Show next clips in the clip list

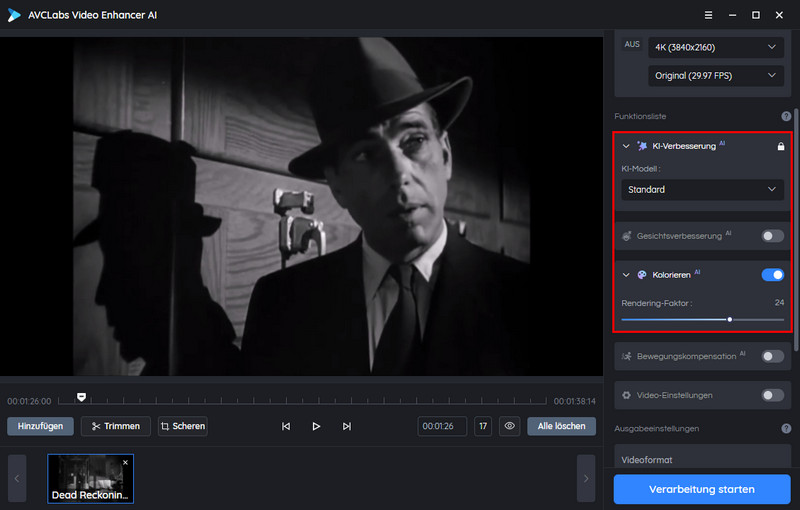586,478
